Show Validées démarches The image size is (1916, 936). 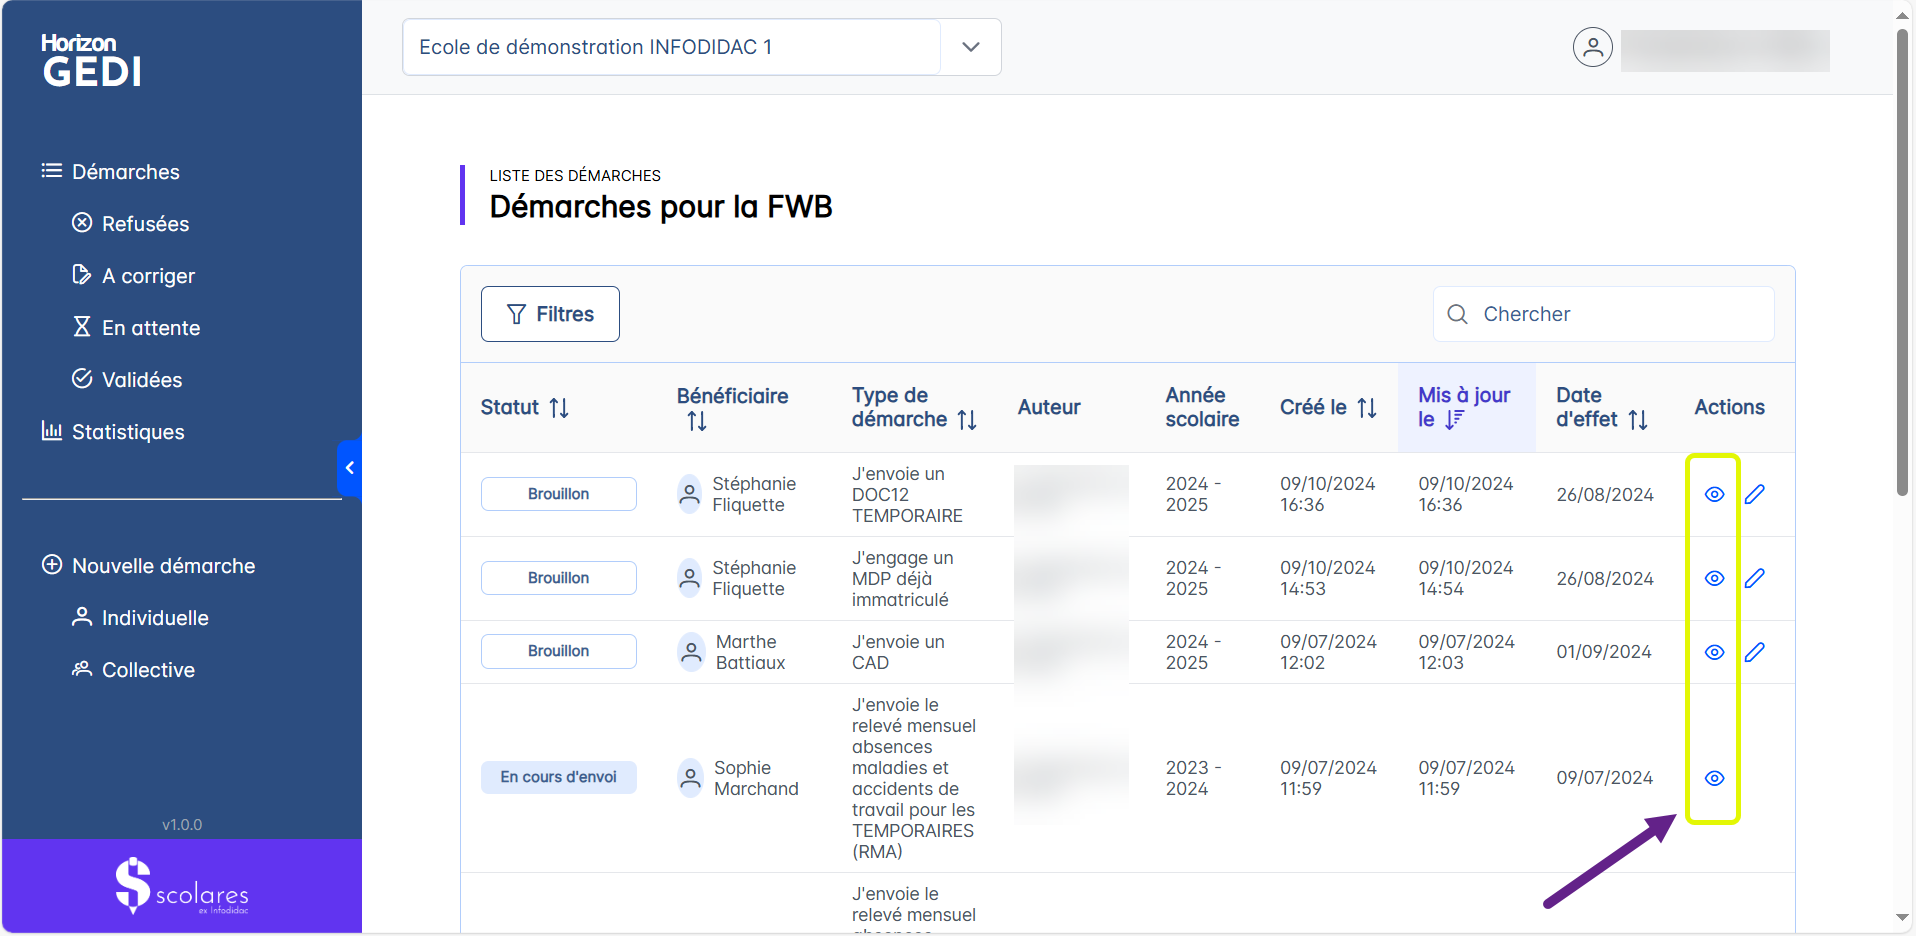[127, 380]
